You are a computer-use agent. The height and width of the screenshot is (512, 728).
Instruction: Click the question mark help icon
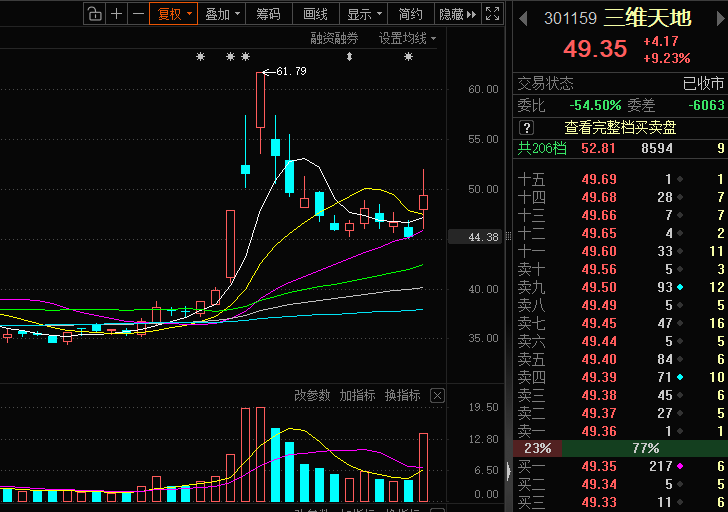coord(526,128)
